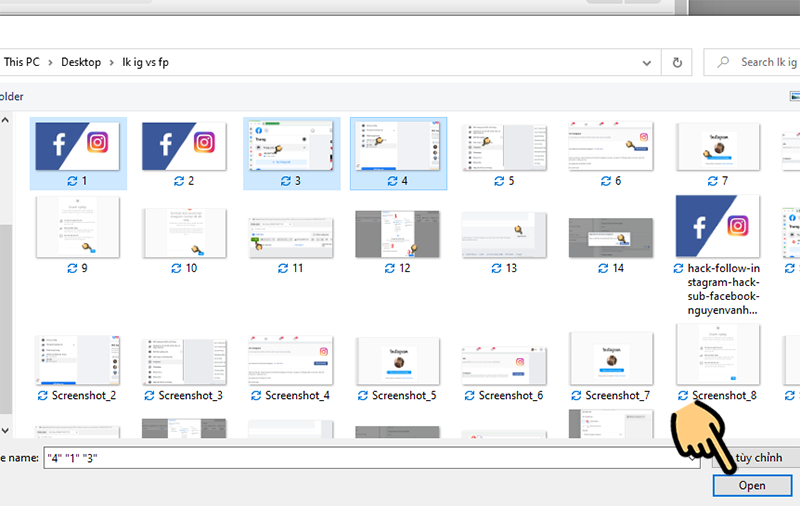This screenshot has width=800, height=506.
Task: Expand the chevron after Desktop breadcrumb
Action: tap(110, 62)
